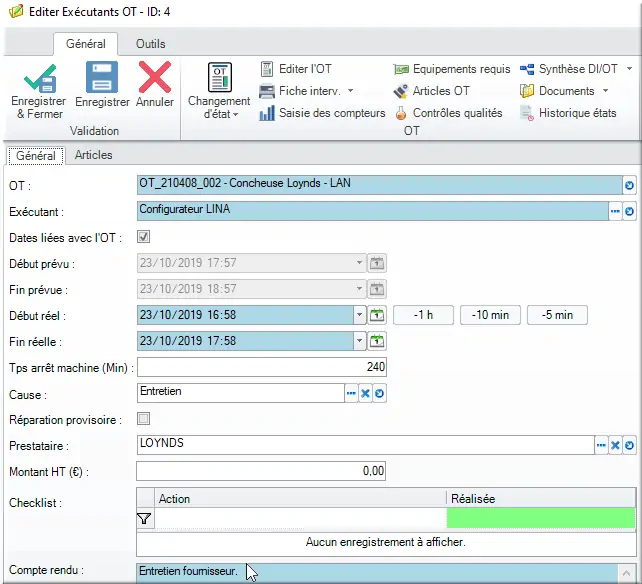Browse Prestataire with ellipsis button
The height and width of the screenshot is (584, 642).
click(x=601, y=445)
